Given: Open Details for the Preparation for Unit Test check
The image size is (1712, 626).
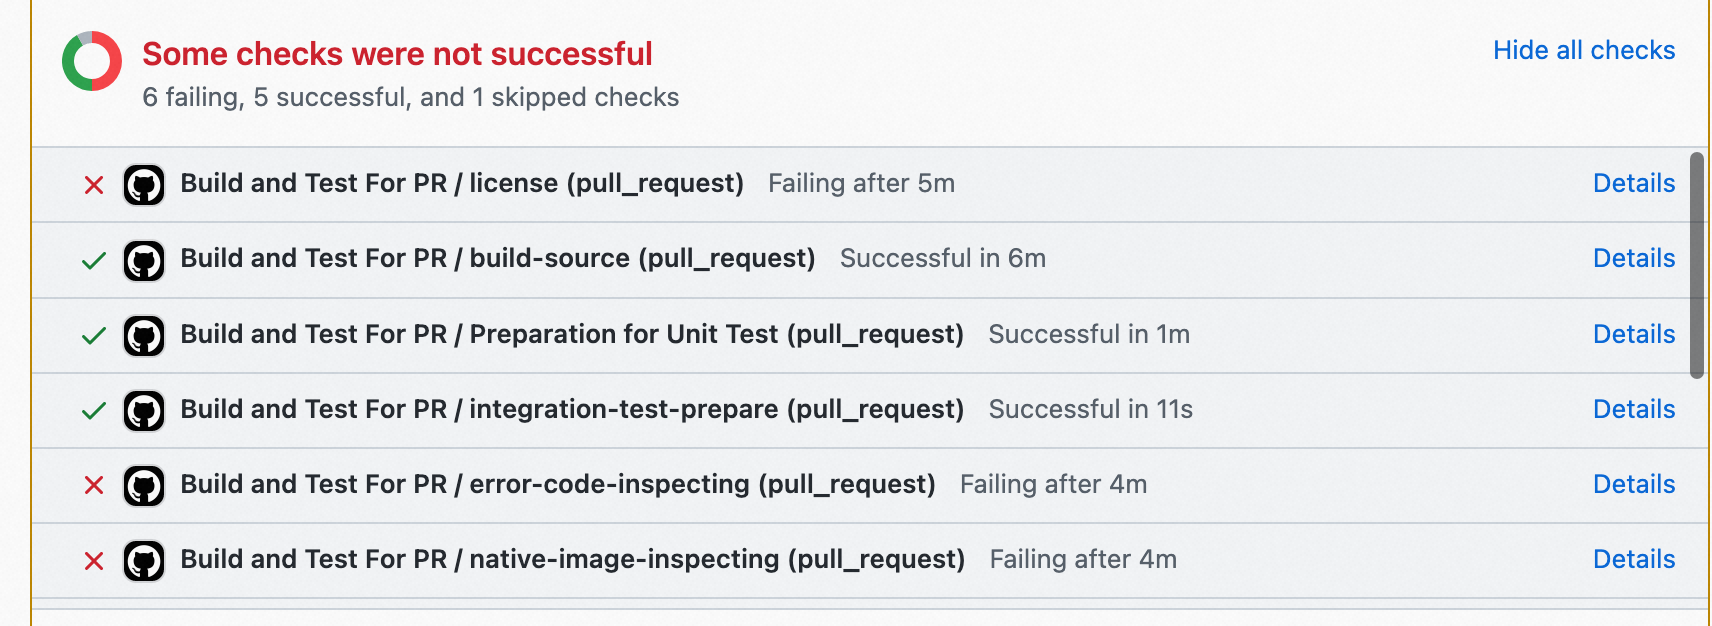Looking at the screenshot, I should click(x=1634, y=334).
